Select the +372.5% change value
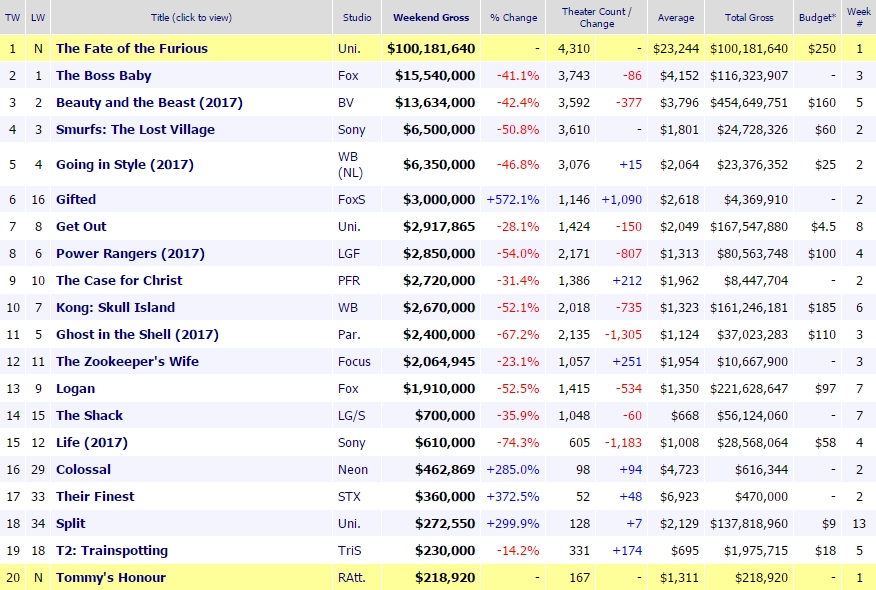The width and height of the screenshot is (876, 590). point(513,497)
